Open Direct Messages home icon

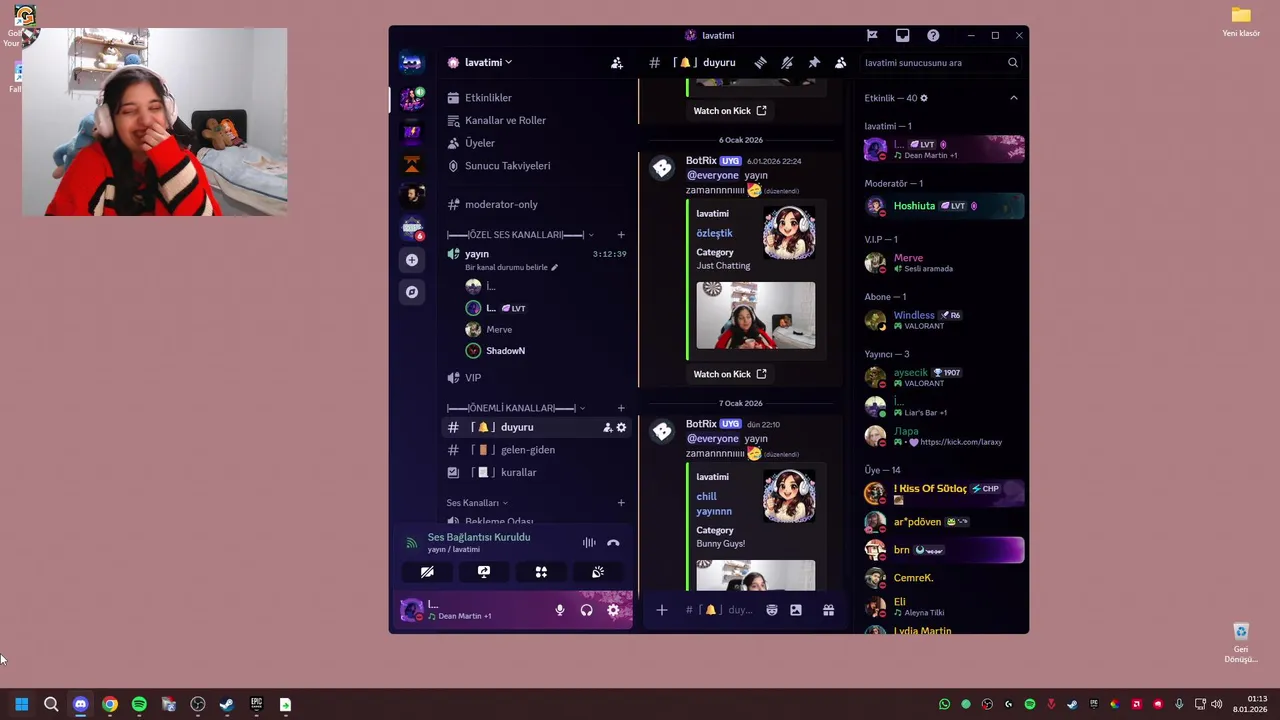[412, 63]
